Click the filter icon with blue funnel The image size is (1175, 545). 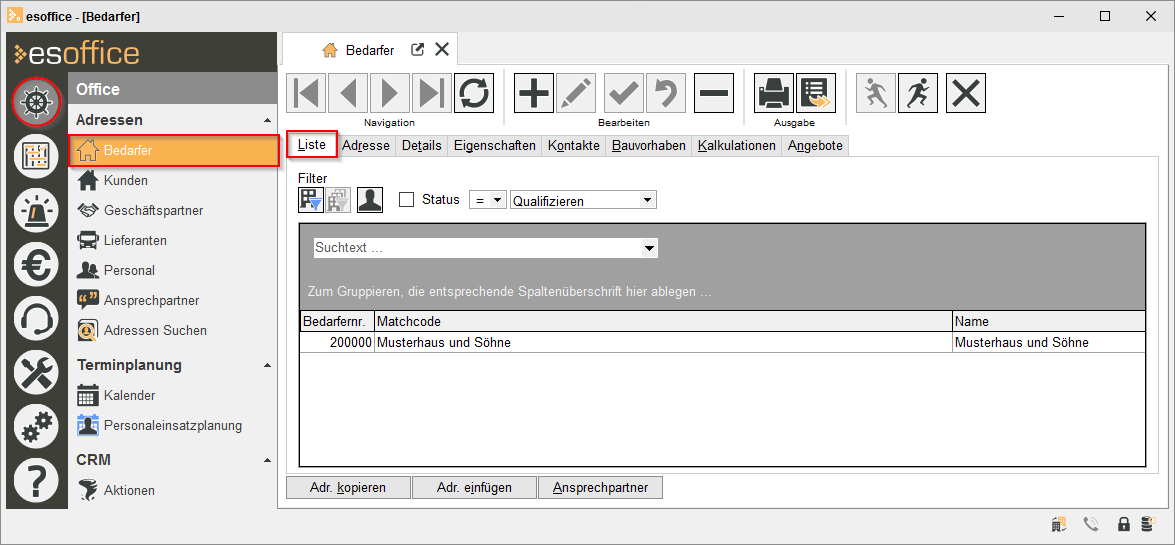pos(310,200)
